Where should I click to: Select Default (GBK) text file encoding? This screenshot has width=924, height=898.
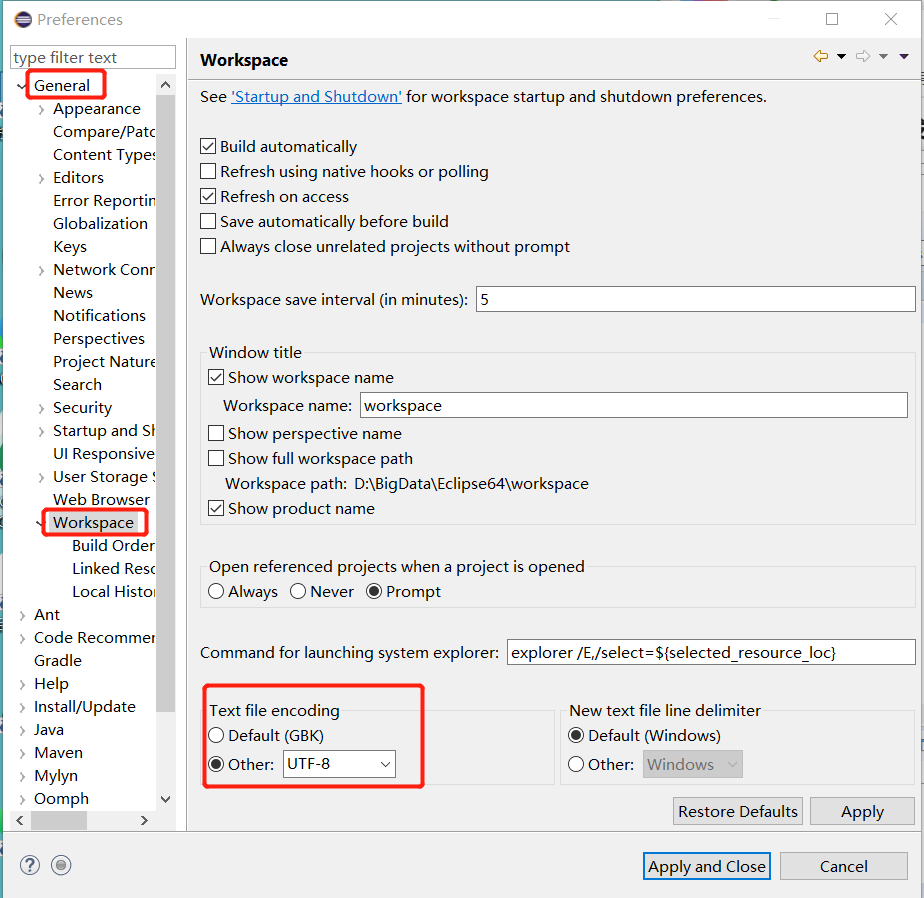pyautogui.click(x=217, y=736)
